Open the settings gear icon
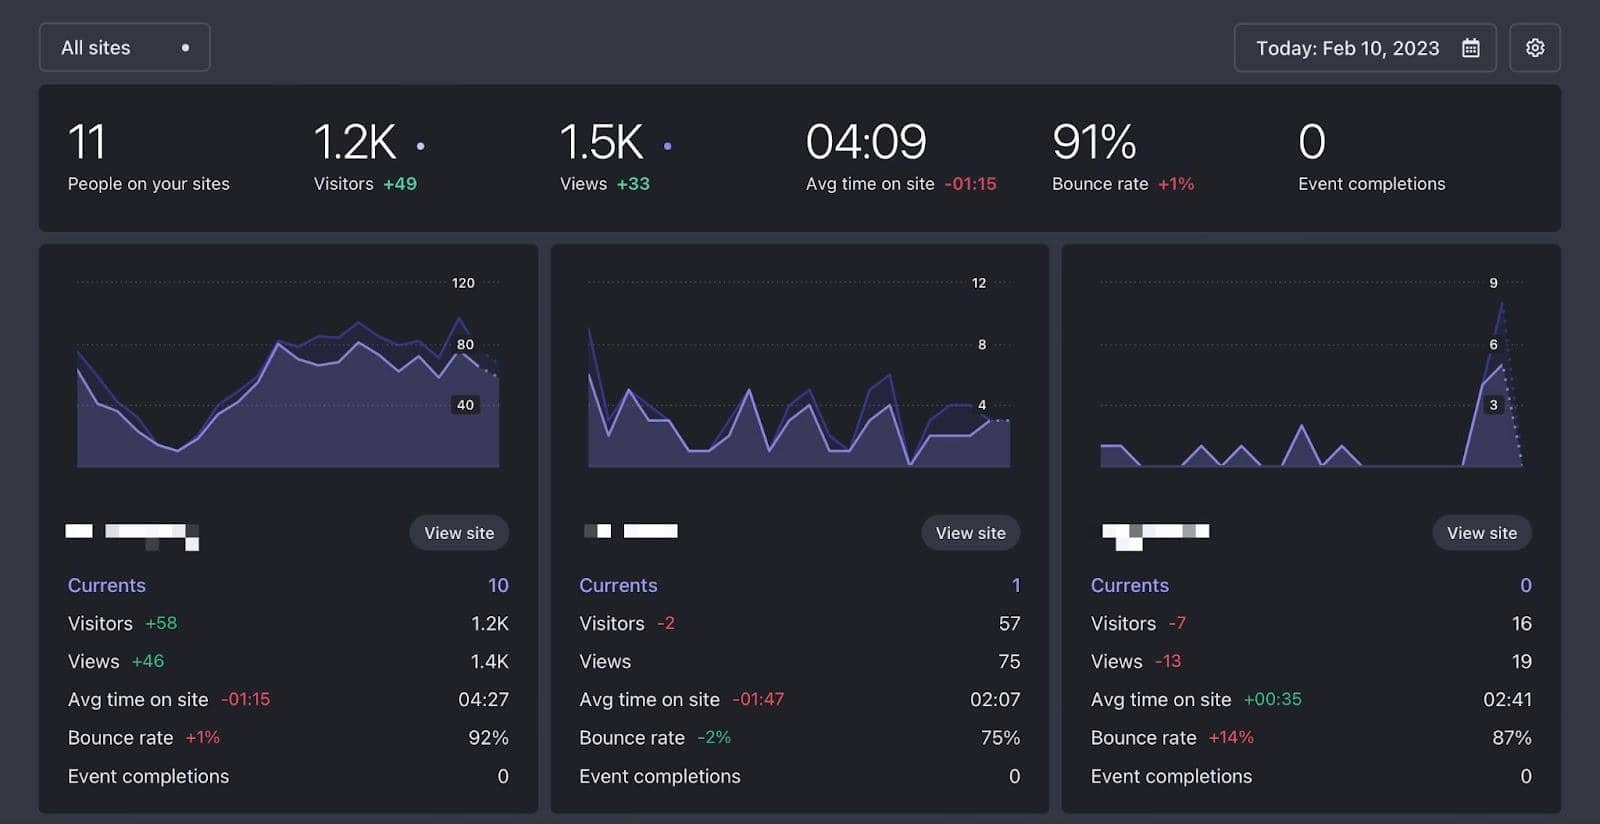The width and height of the screenshot is (1600, 824). point(1534,48)
